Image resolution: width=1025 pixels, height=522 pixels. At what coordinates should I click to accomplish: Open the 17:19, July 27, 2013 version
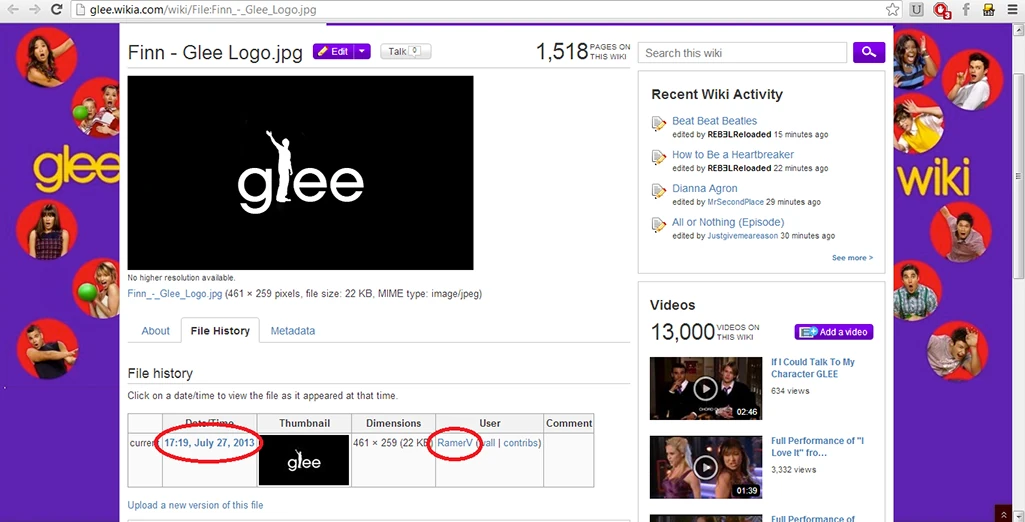(x=209, y=443)
